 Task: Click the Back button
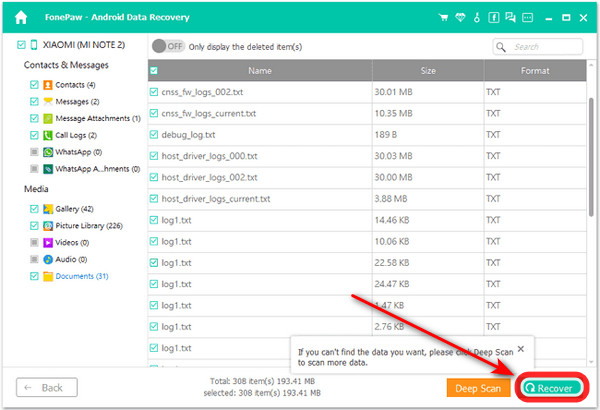tap(43, 387)
